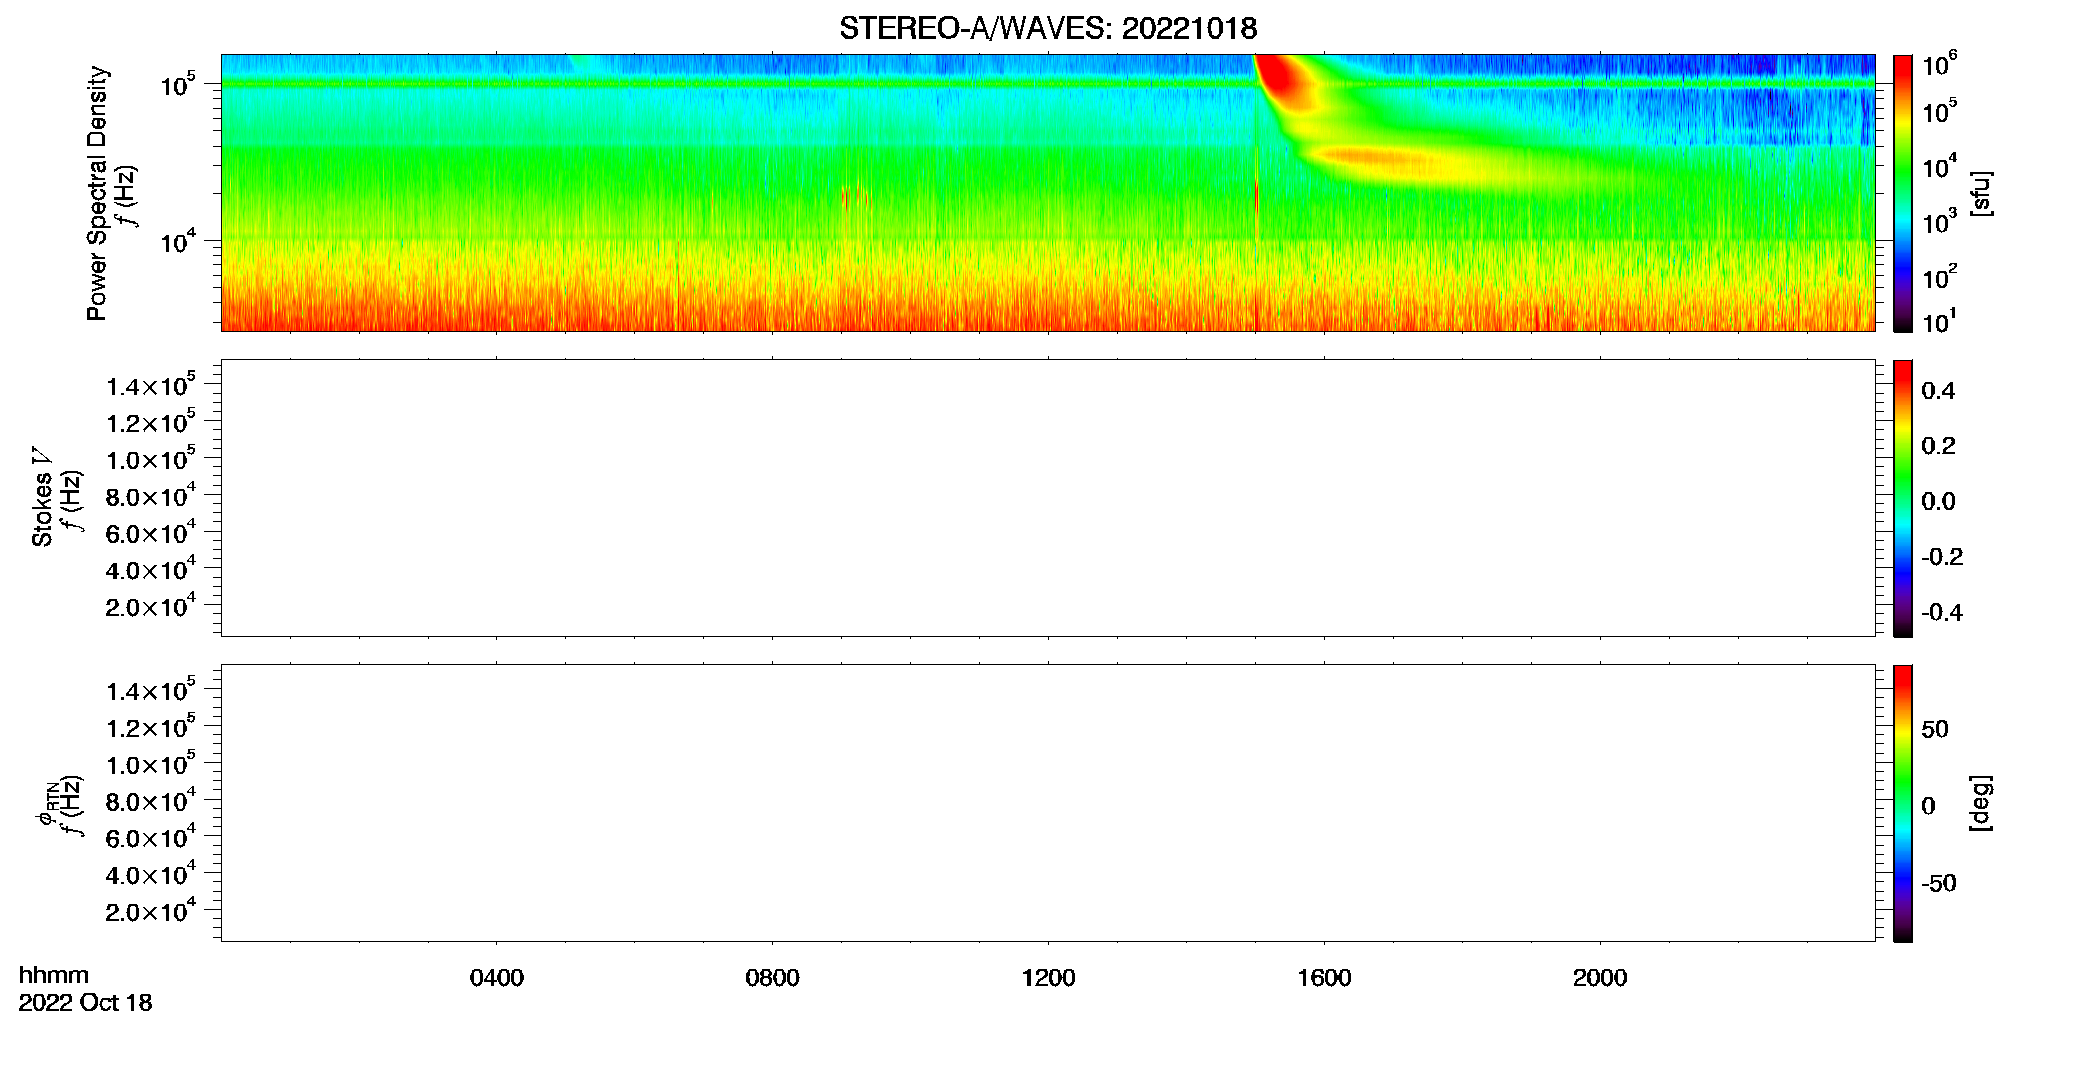Click the Power Spectral Density axis title

[97, 193]
